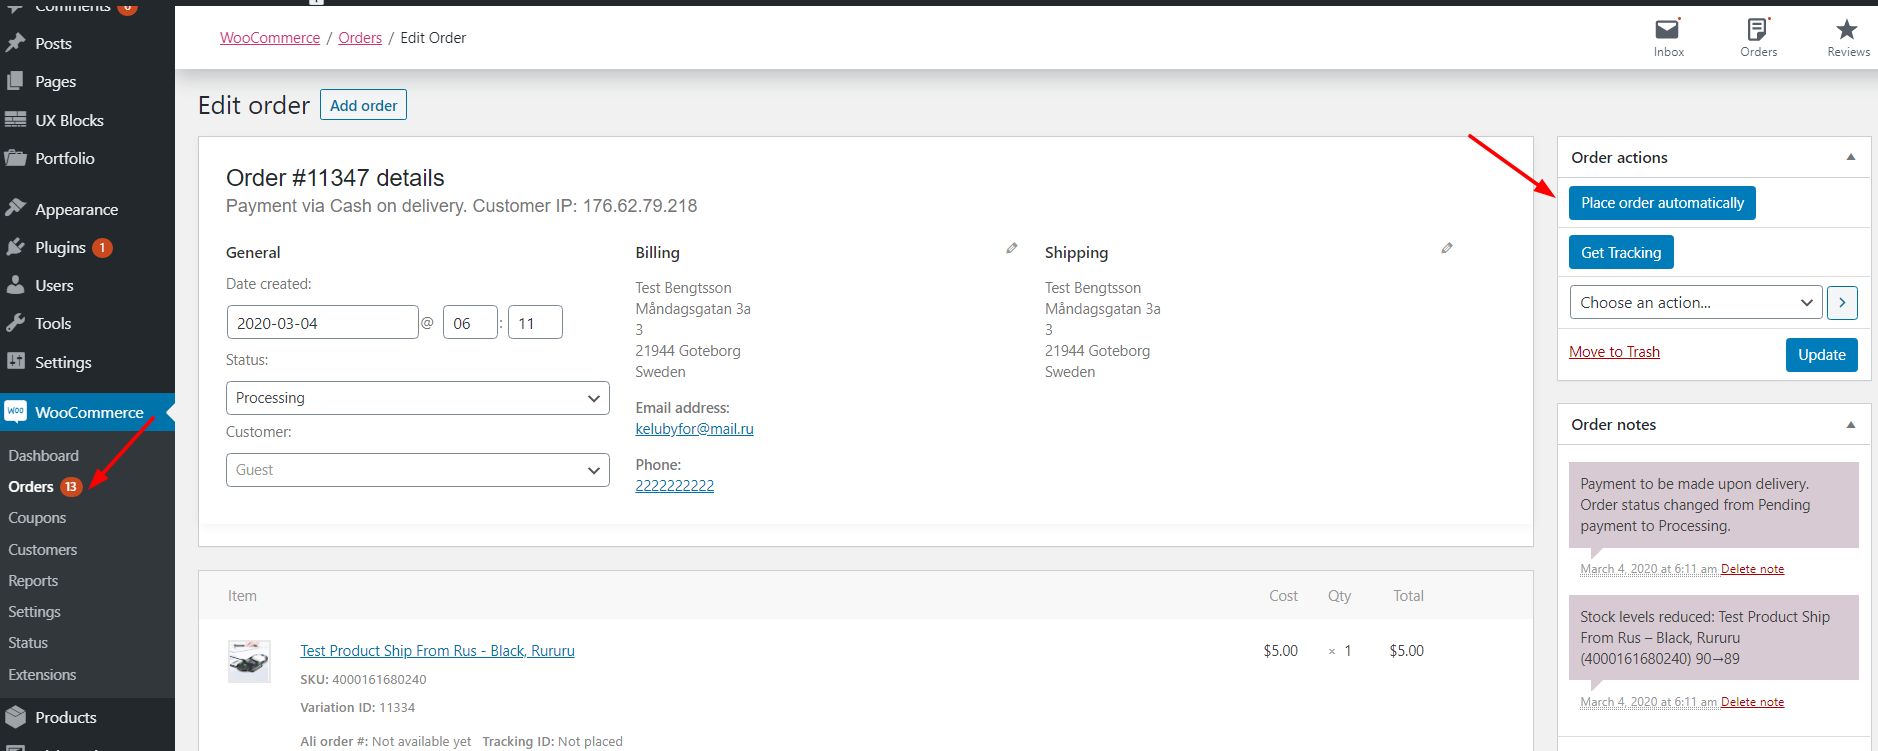Click the UX Blocks icon in sidebar
Image resolution: width=1878 pixels, height=751 pixels.
tap(15, 120)
